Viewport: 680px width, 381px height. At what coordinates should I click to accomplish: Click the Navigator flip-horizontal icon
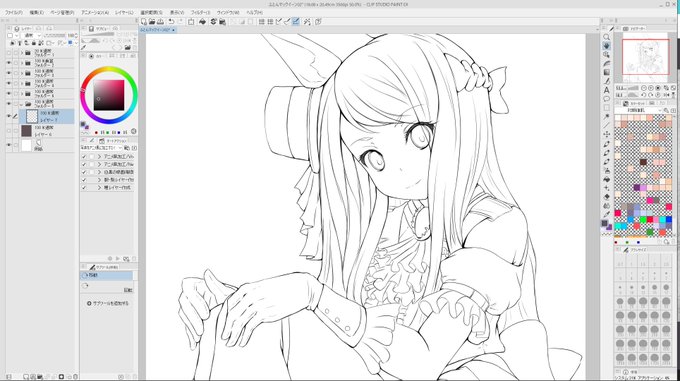pos(666,95)
